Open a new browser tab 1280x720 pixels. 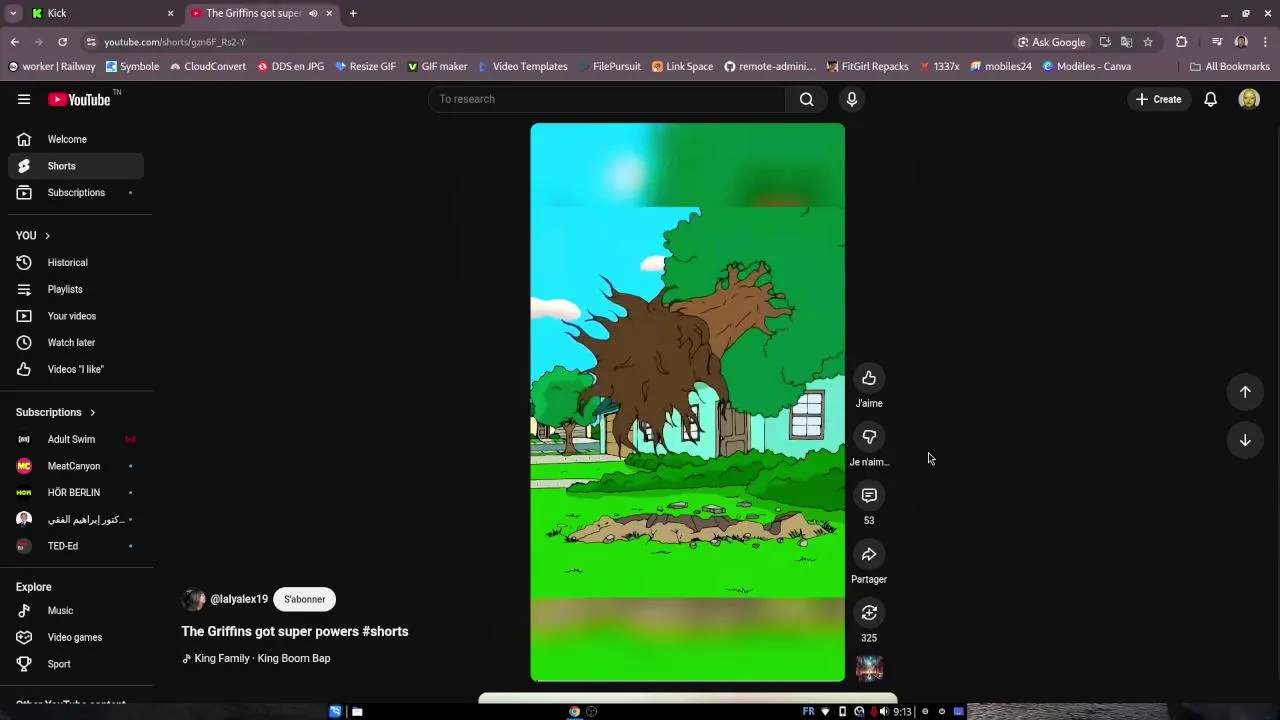(353, 14)
